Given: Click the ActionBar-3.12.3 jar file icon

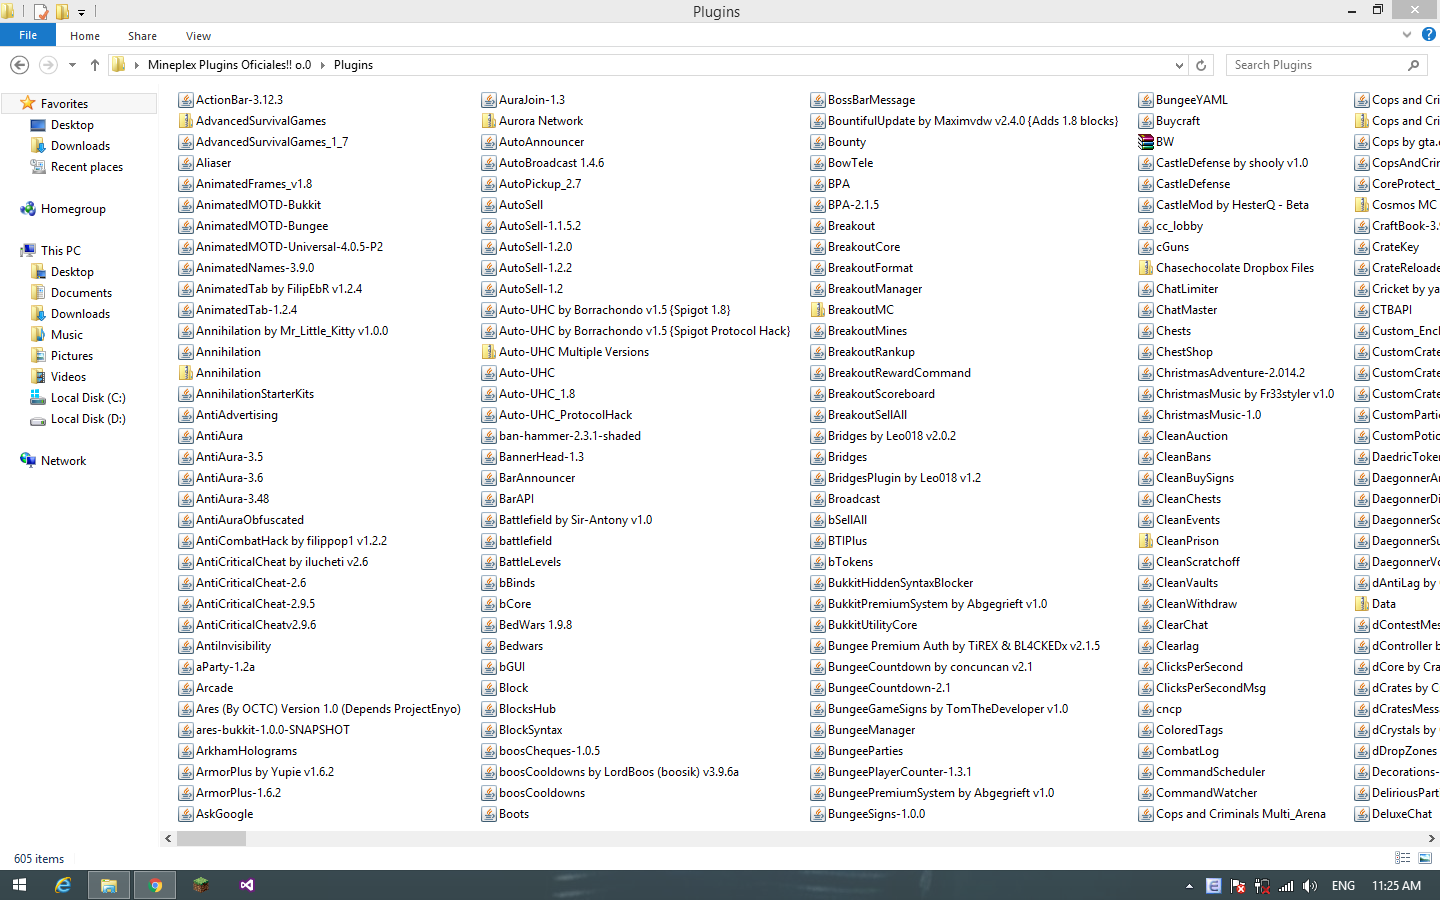Looking at the screenshot, I should click(x=186, y=100).
